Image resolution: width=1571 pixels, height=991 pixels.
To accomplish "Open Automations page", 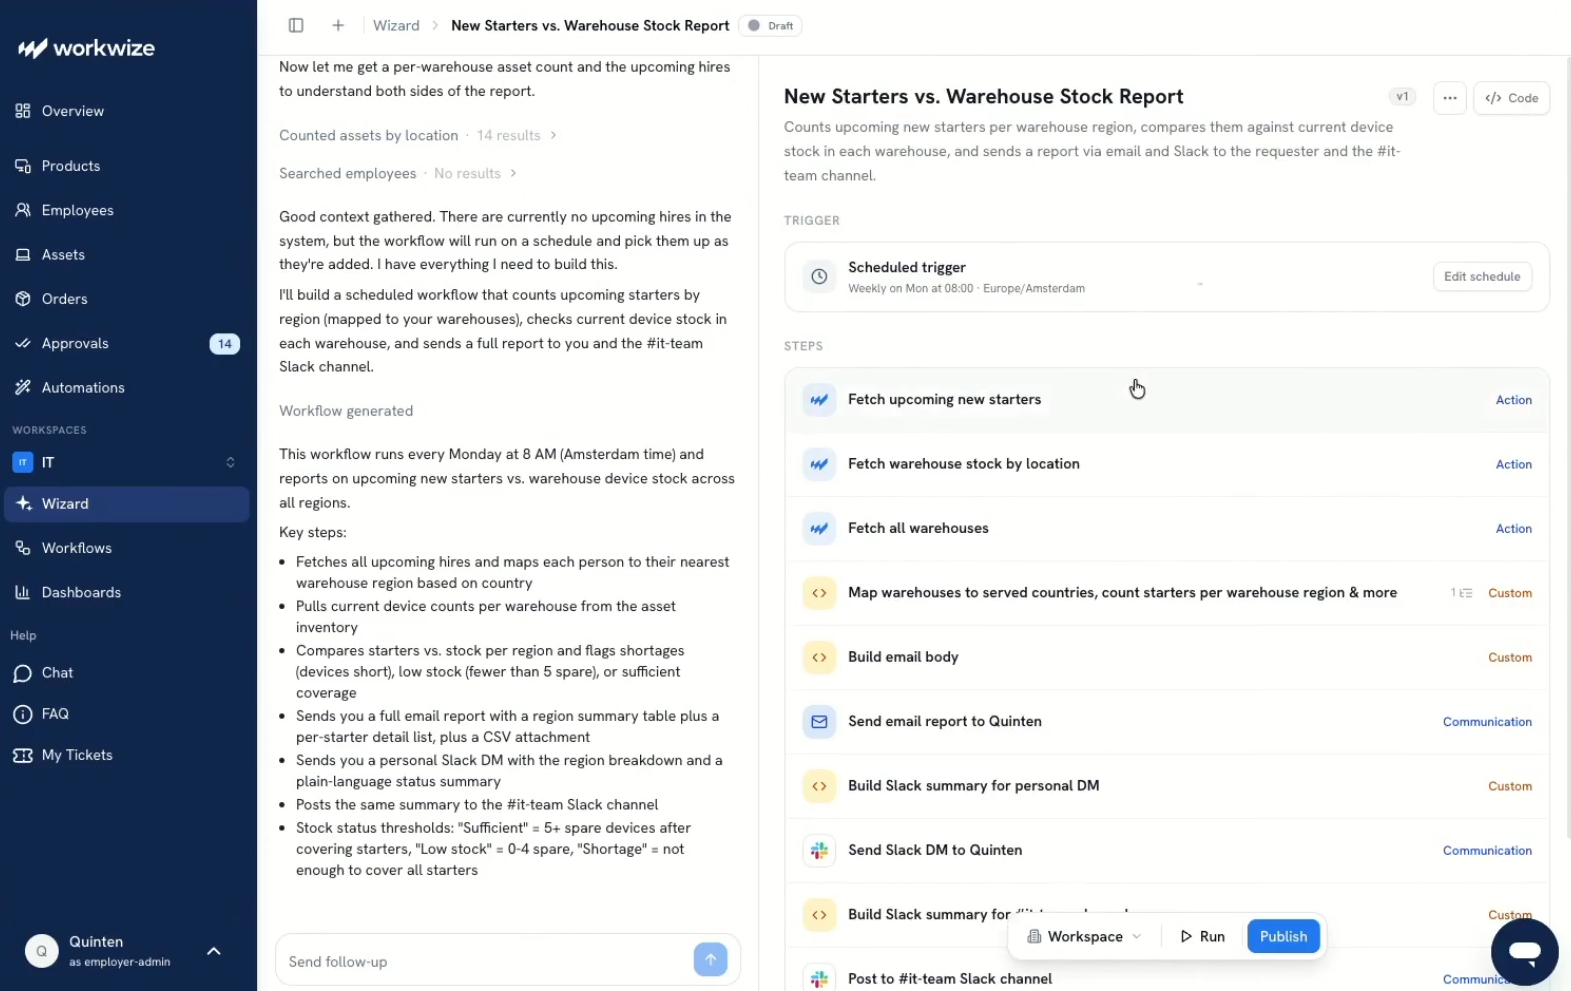I will tap(127, 388).
